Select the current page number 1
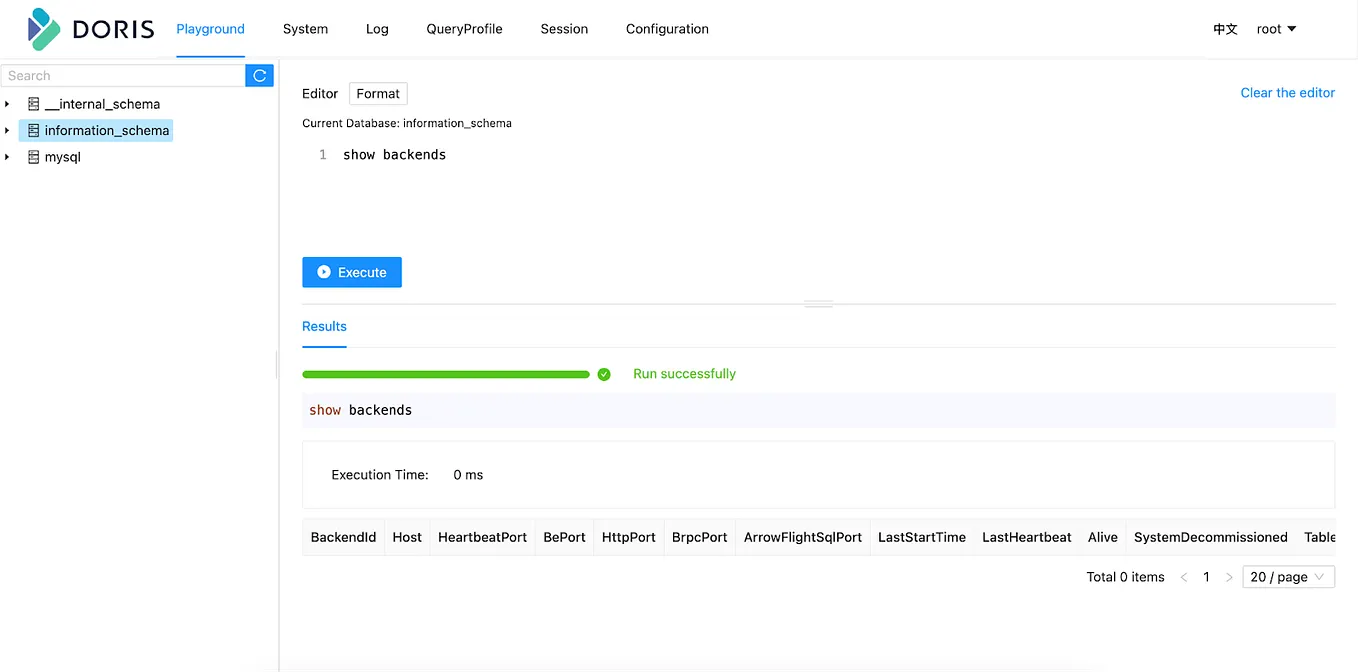Image resolution: width=1358 pixels, height=672 pixels. [1206, 577]
